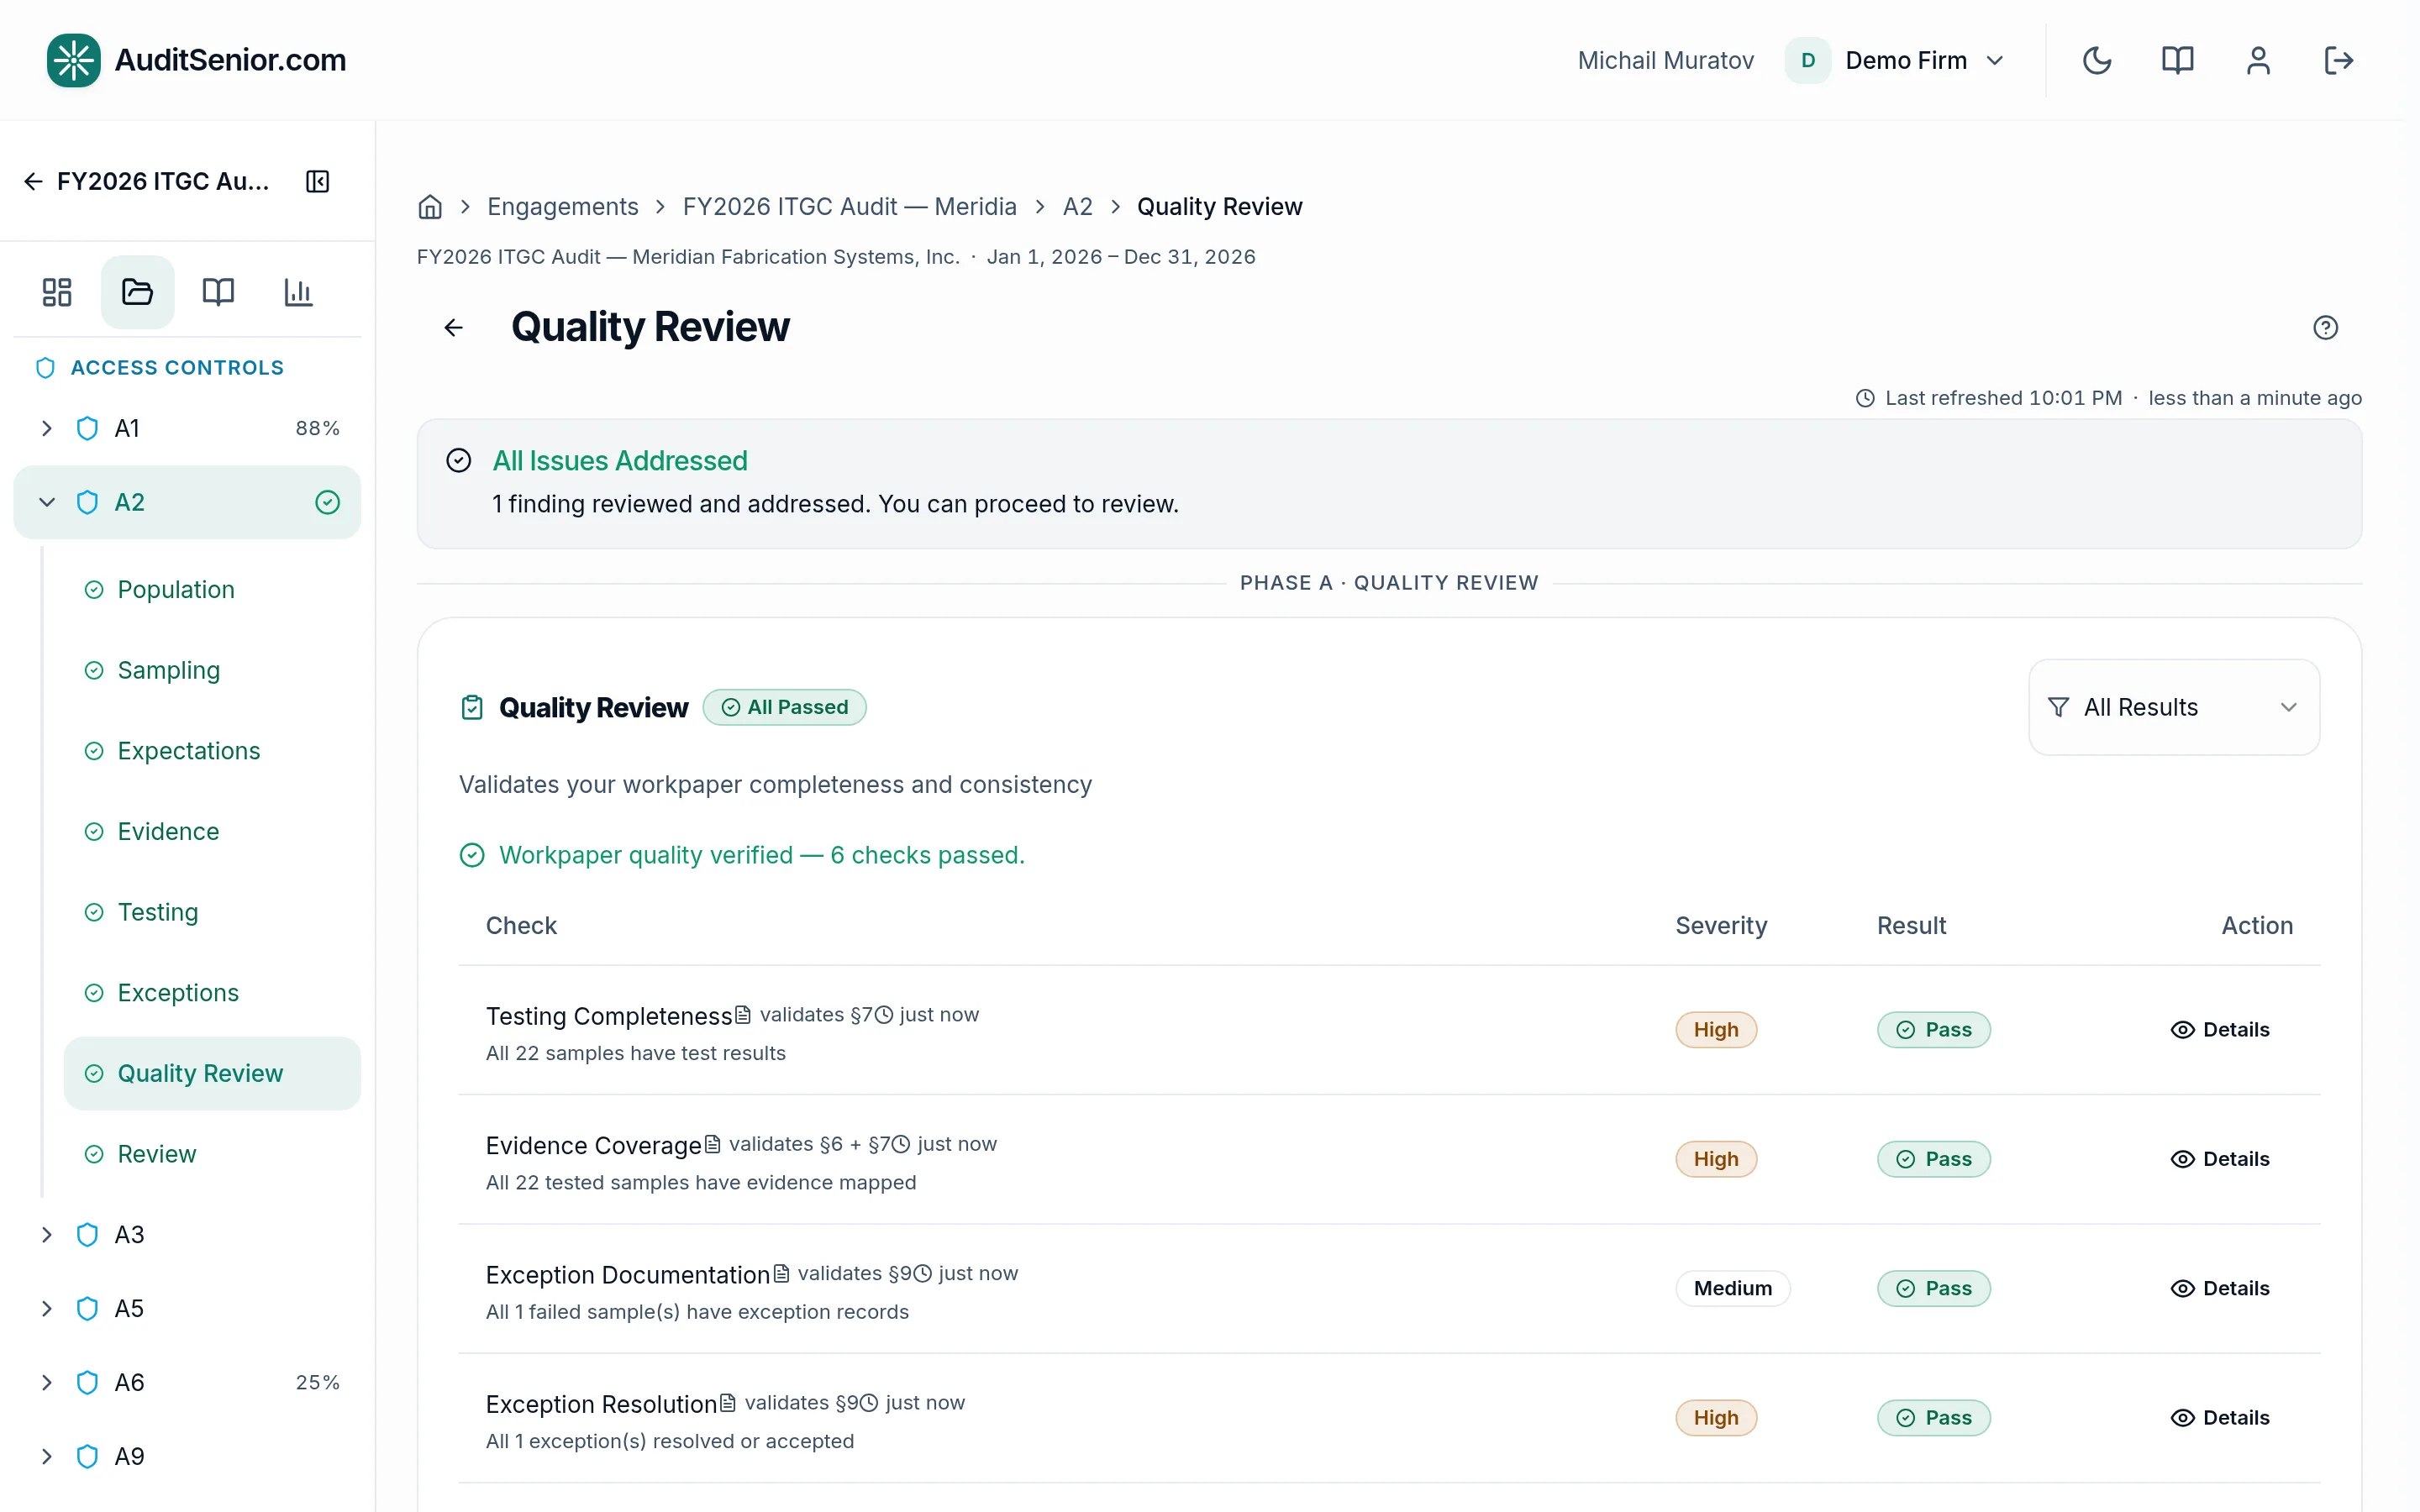Open the Evidence step
The image size is (2420, 1512).
tap(212, 832)
